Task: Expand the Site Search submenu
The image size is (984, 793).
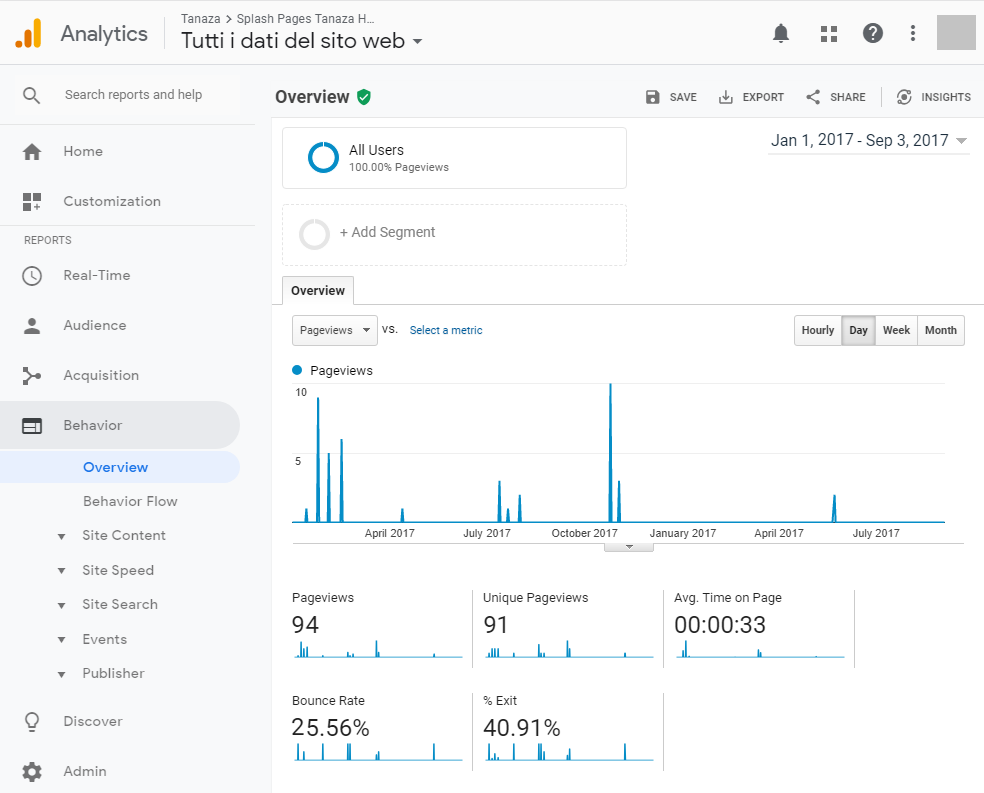Action: click(62, 605)
